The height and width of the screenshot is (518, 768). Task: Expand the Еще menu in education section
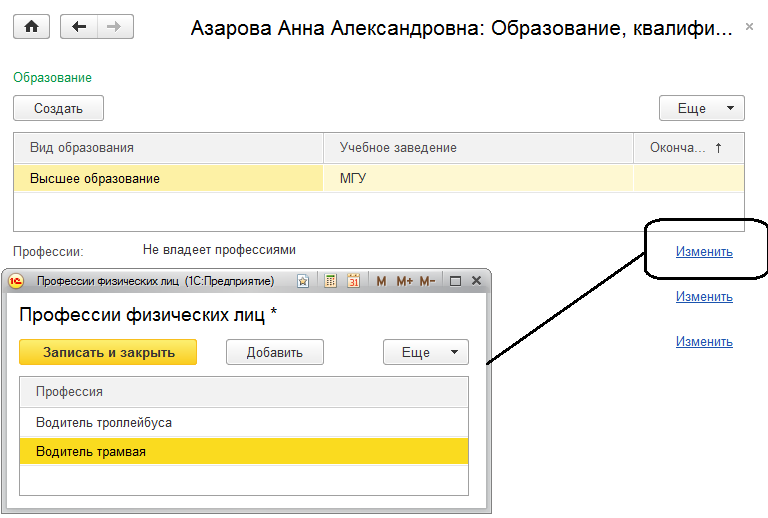pos(702,108)
